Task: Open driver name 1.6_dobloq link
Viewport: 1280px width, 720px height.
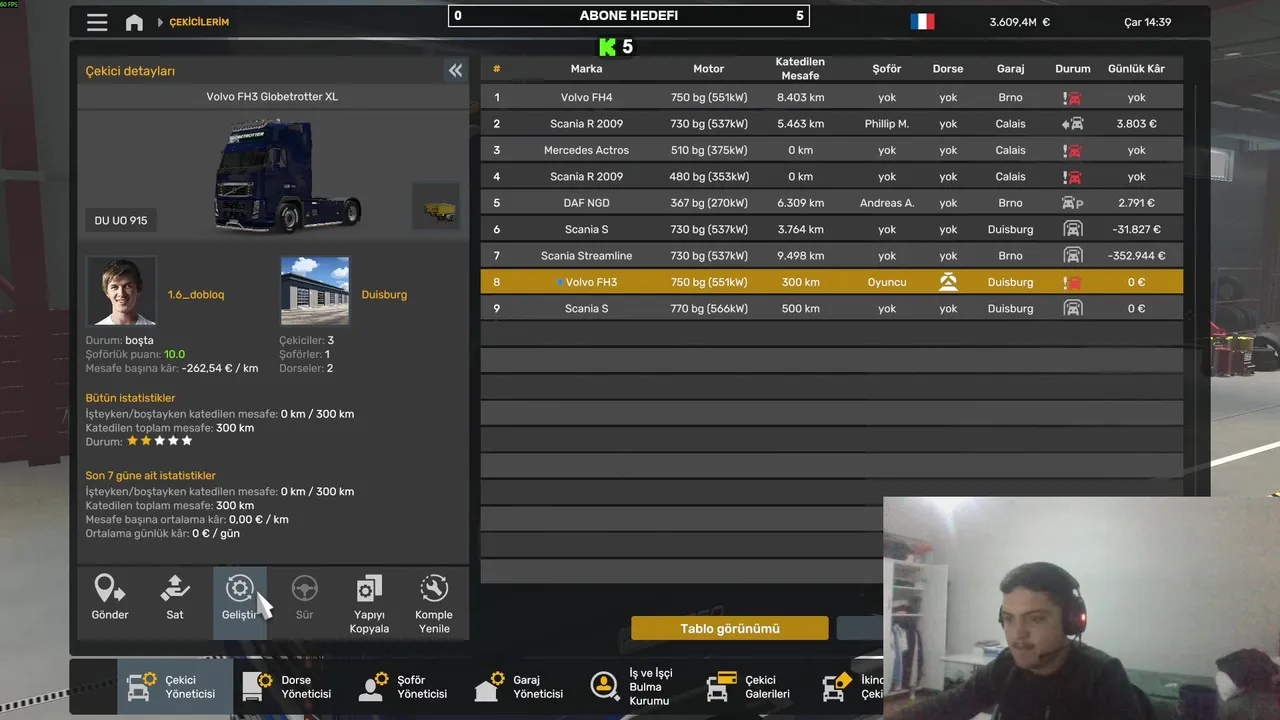Action: (196, 295)
